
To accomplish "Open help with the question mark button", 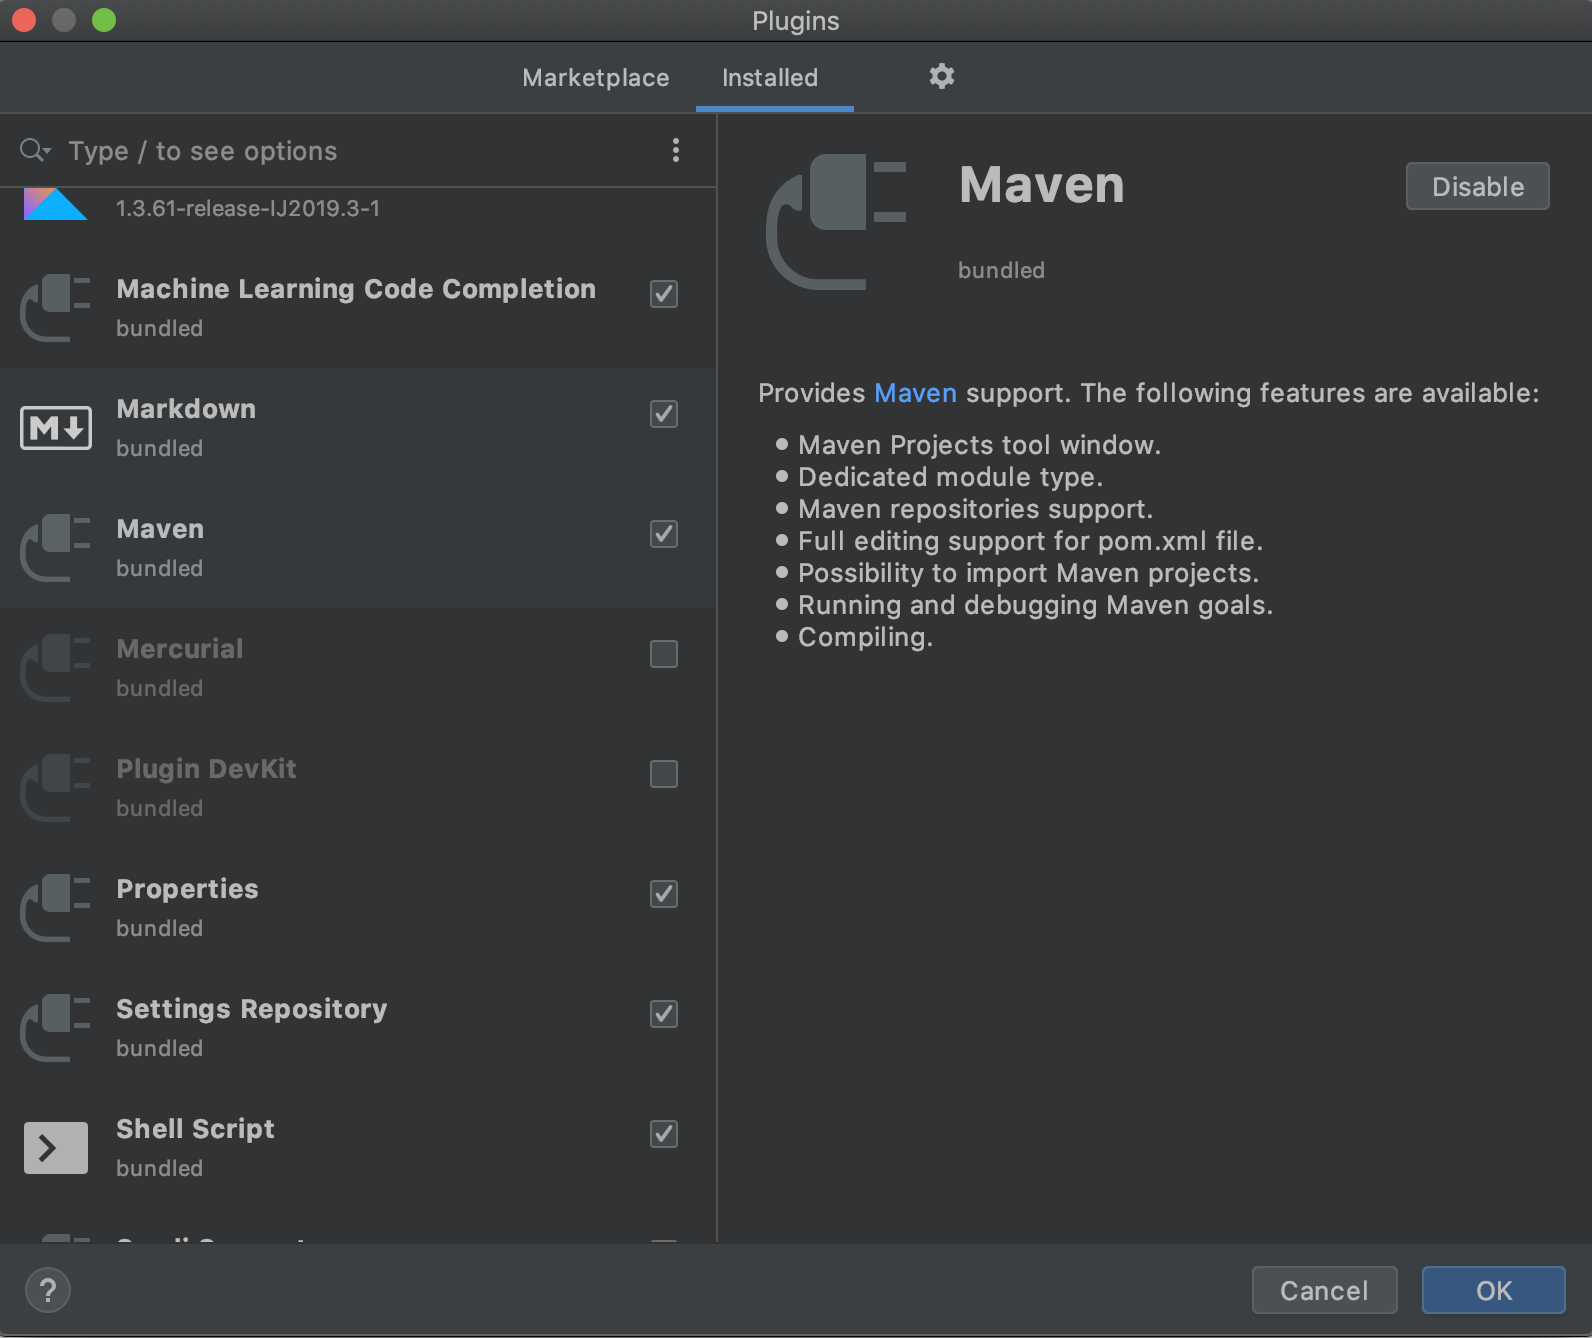I will pos(48,1290).
